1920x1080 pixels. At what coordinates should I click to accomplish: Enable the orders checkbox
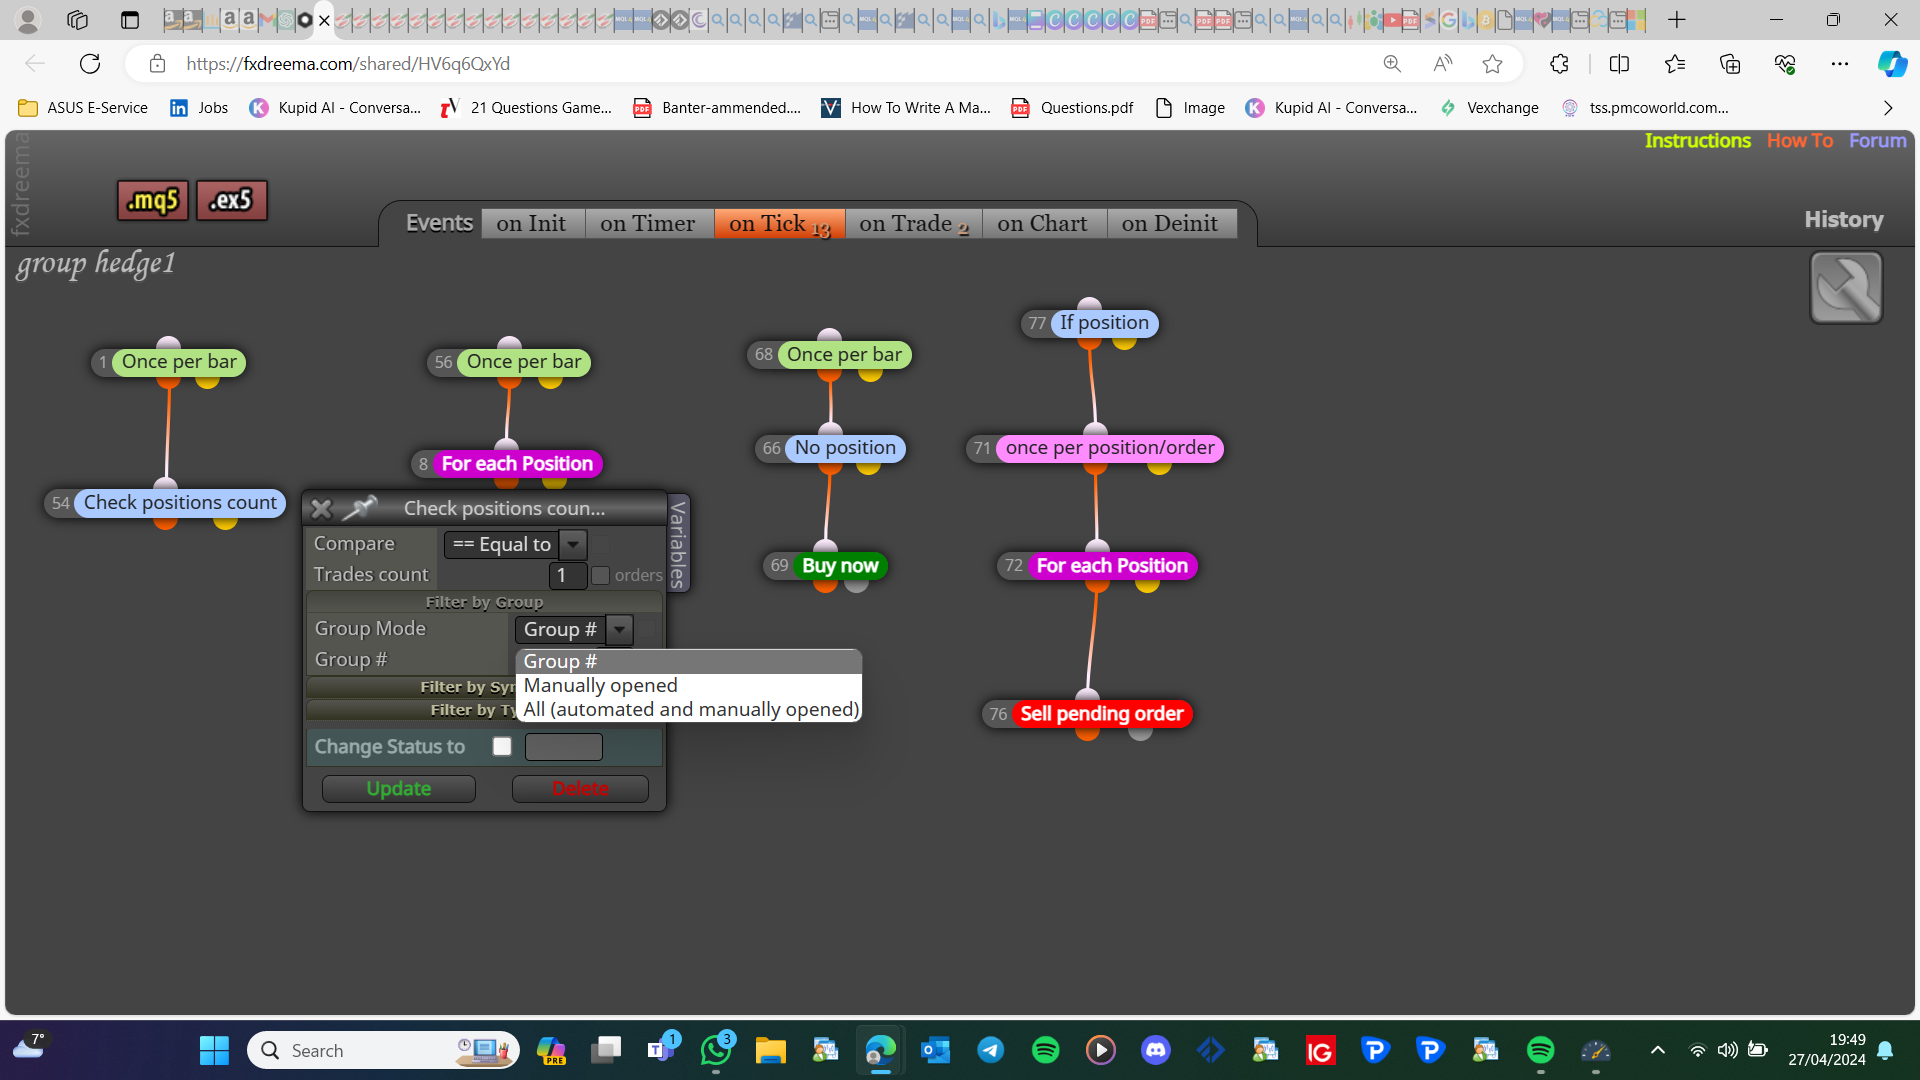click(600, 575)
